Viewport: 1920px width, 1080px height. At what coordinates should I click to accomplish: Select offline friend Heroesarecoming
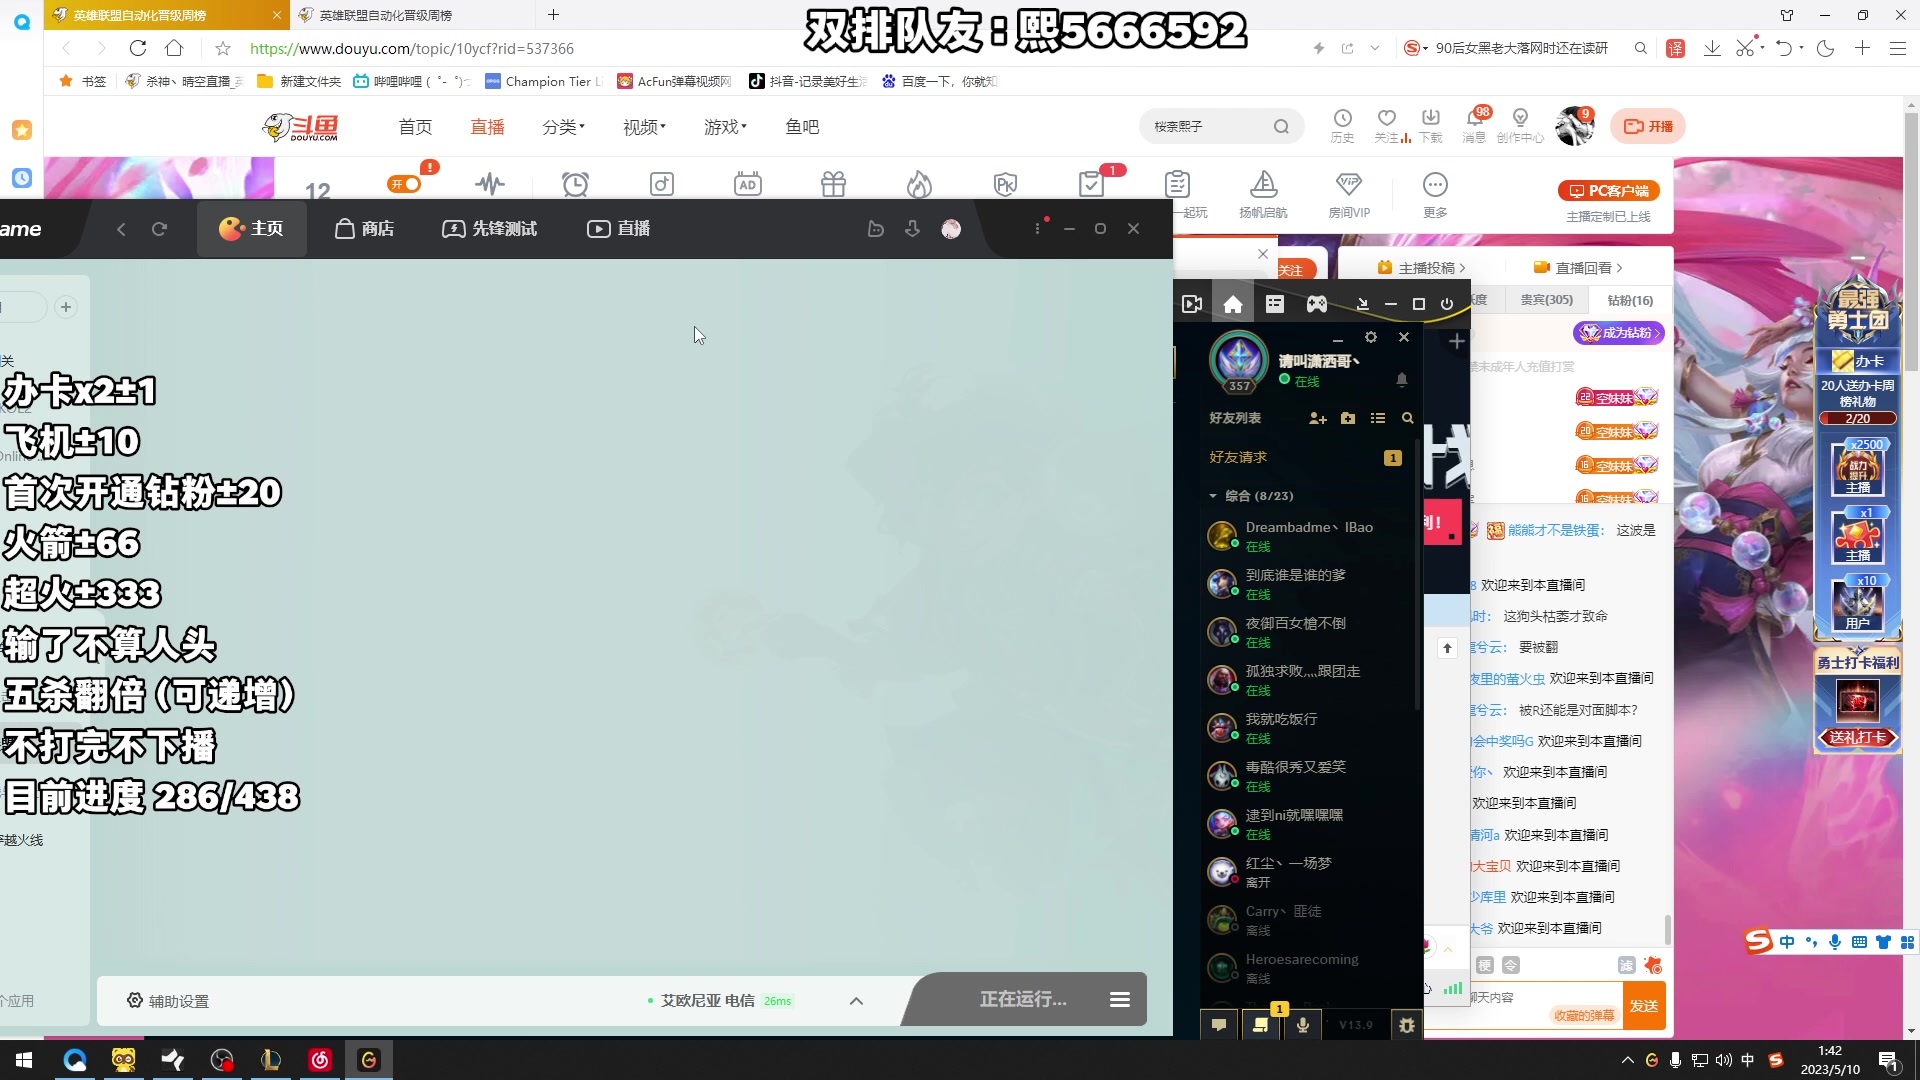pos(1308,968)
